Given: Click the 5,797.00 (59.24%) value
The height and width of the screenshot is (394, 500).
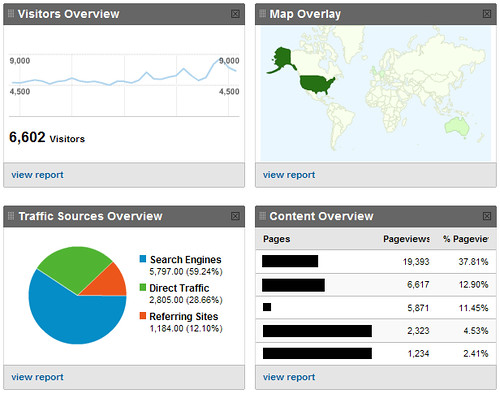Looking at the screenshot, I should [186, 271].
